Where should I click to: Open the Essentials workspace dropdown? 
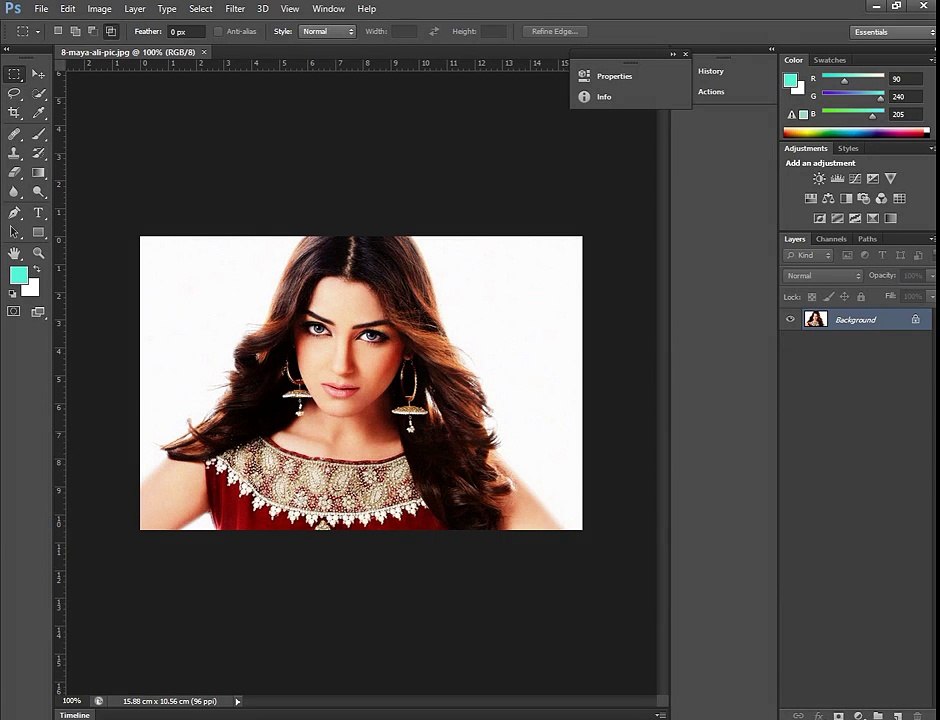click(893, 32)
